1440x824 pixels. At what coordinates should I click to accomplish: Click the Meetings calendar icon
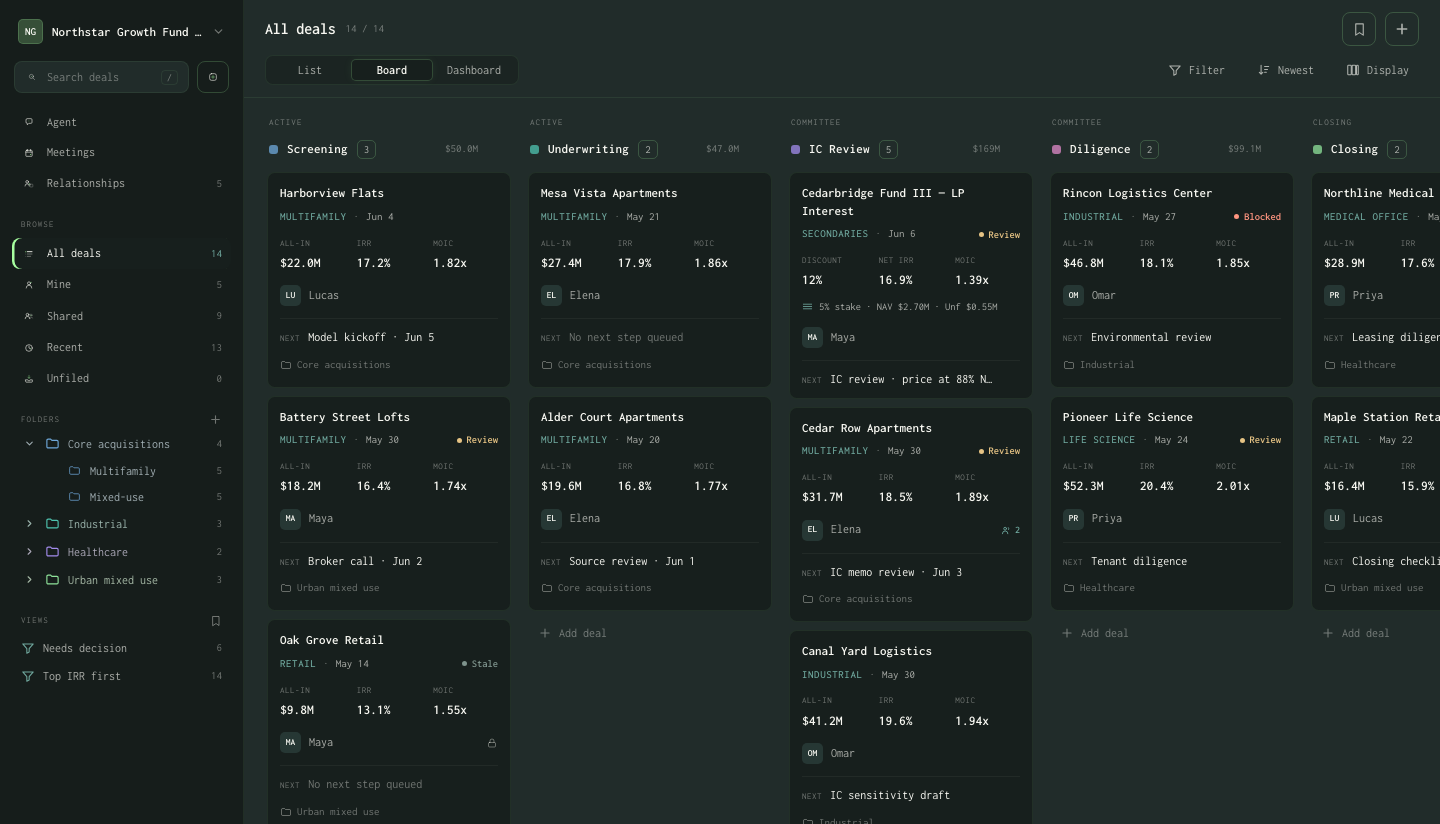click(29, 153)
